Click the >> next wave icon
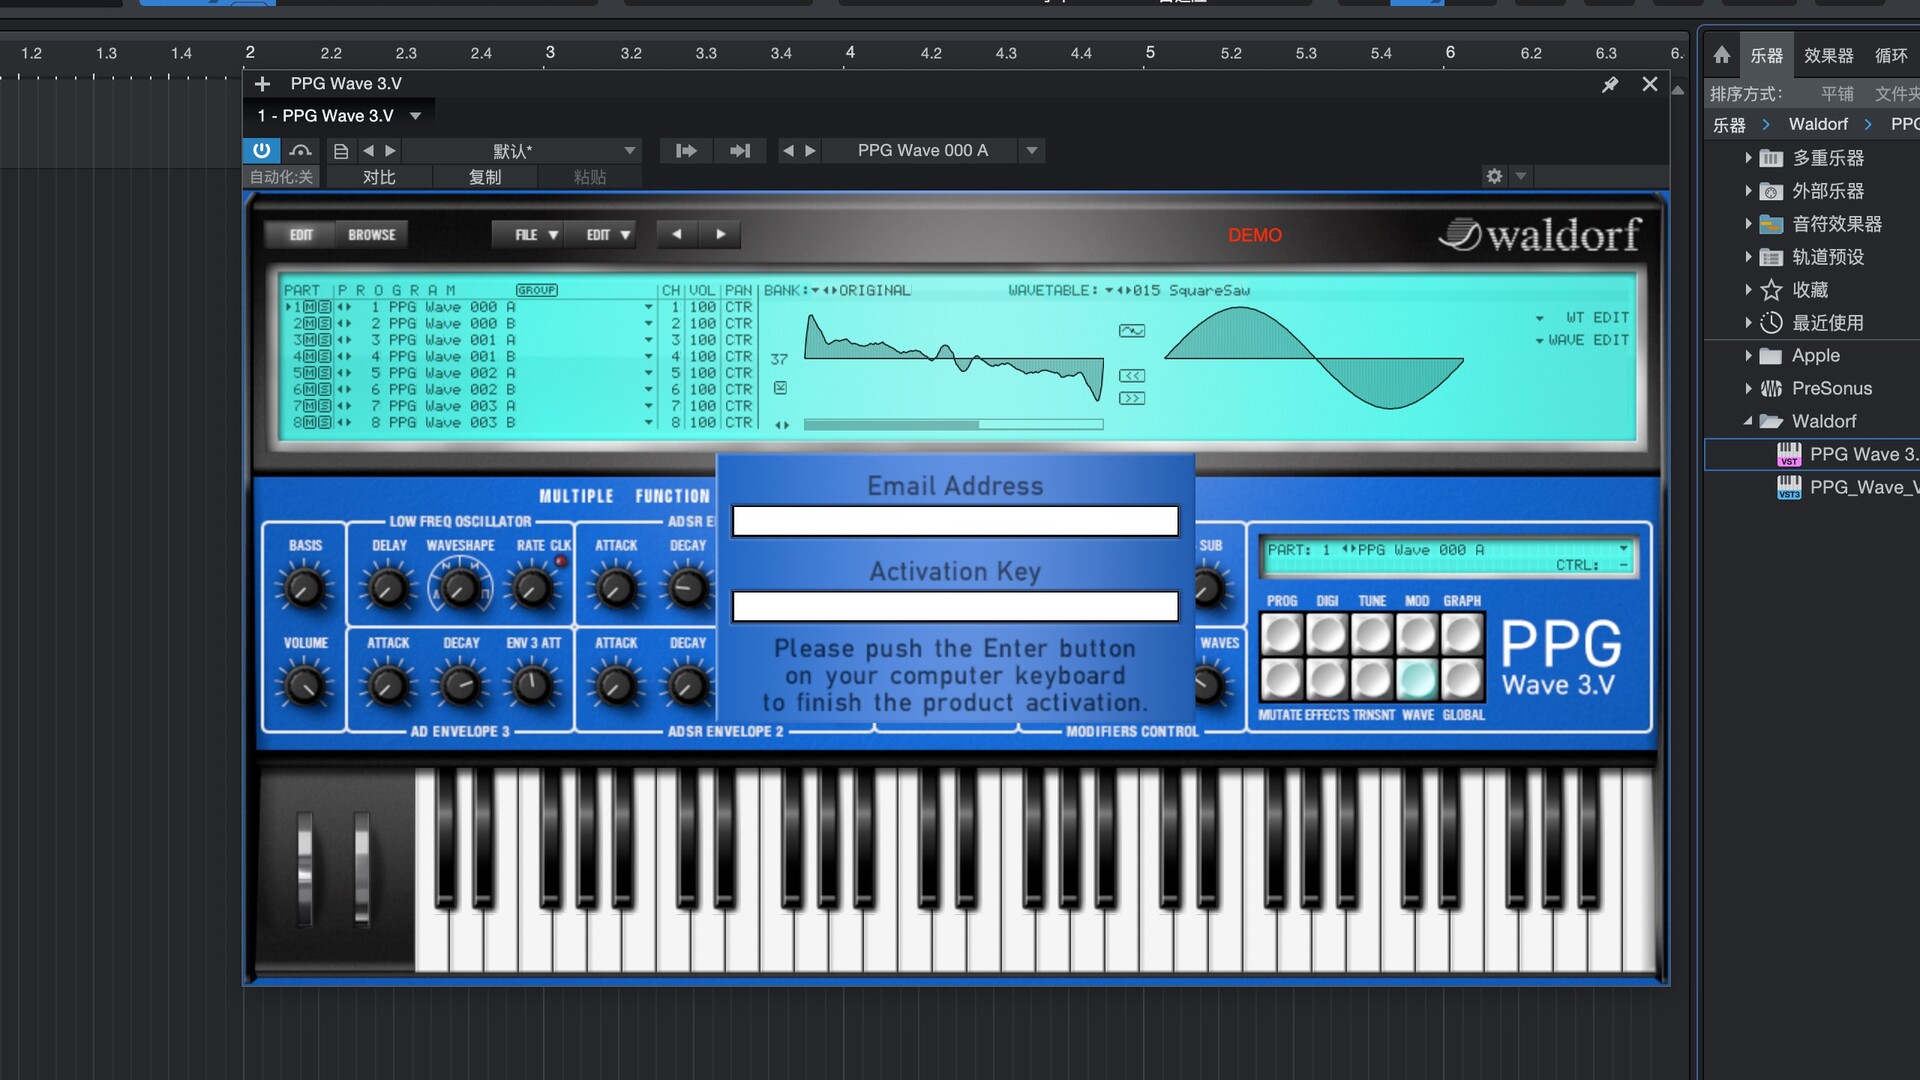 [1132, 398]
